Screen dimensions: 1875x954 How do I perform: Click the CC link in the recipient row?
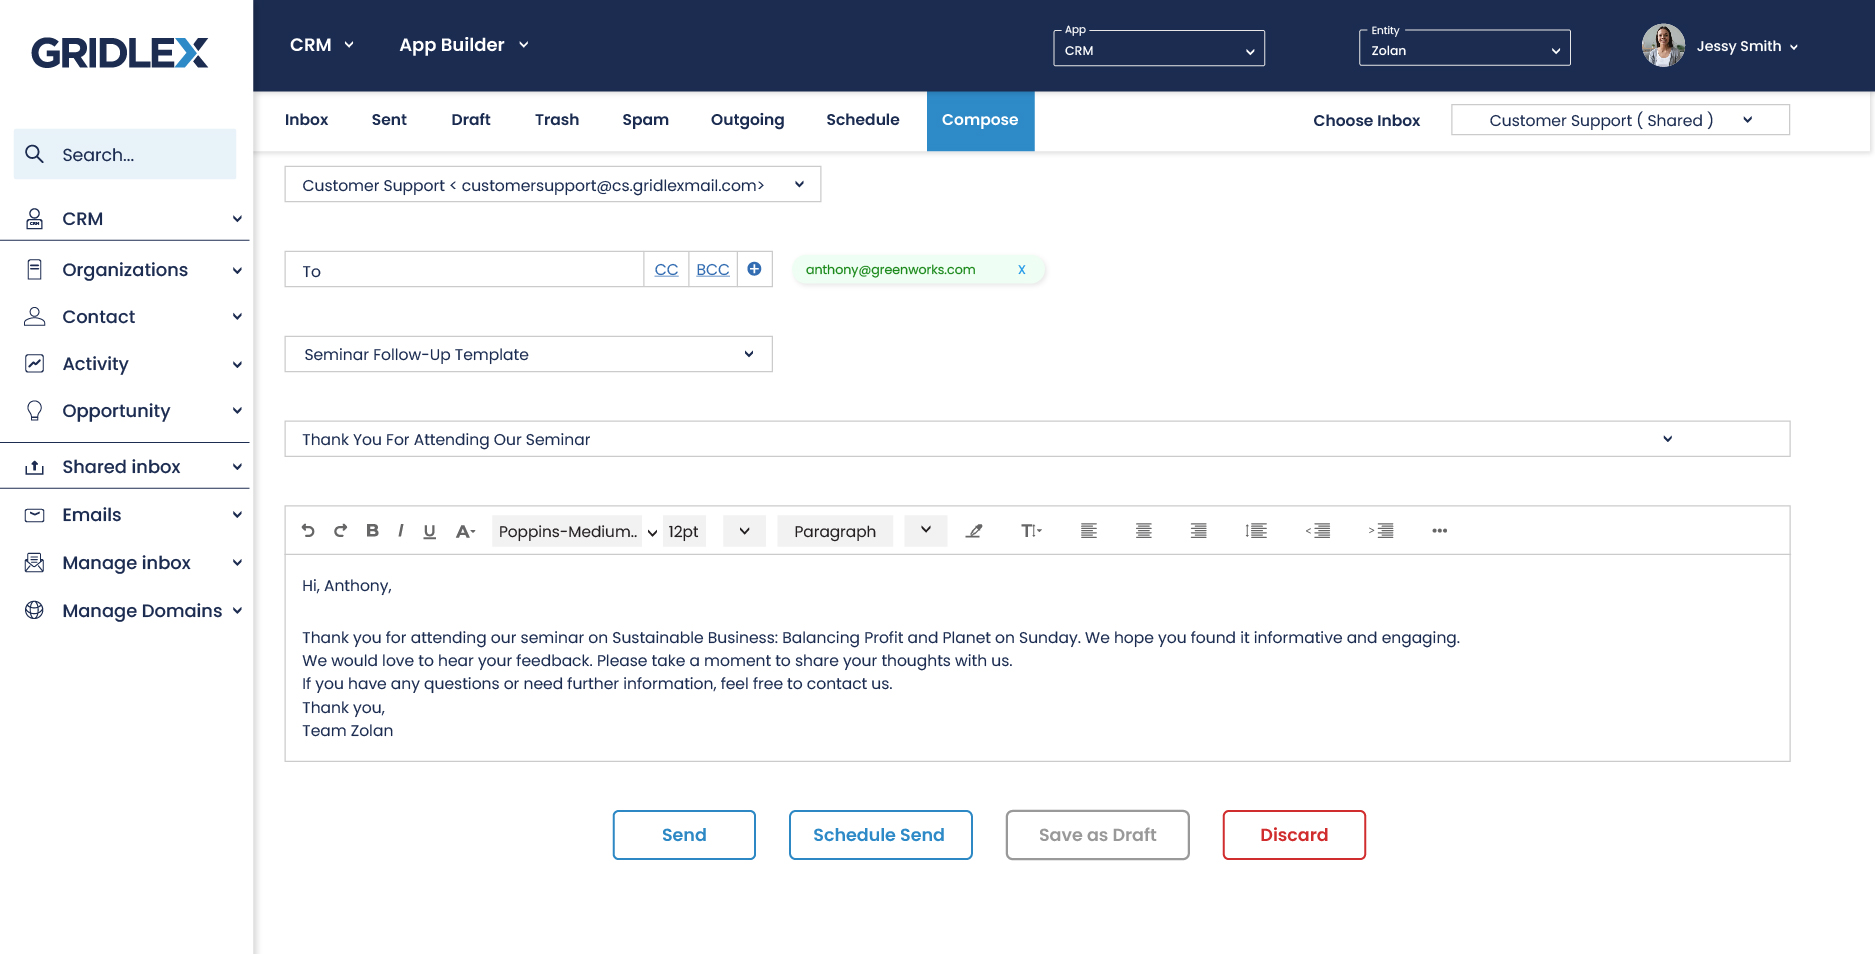click(x=666, y=269)
